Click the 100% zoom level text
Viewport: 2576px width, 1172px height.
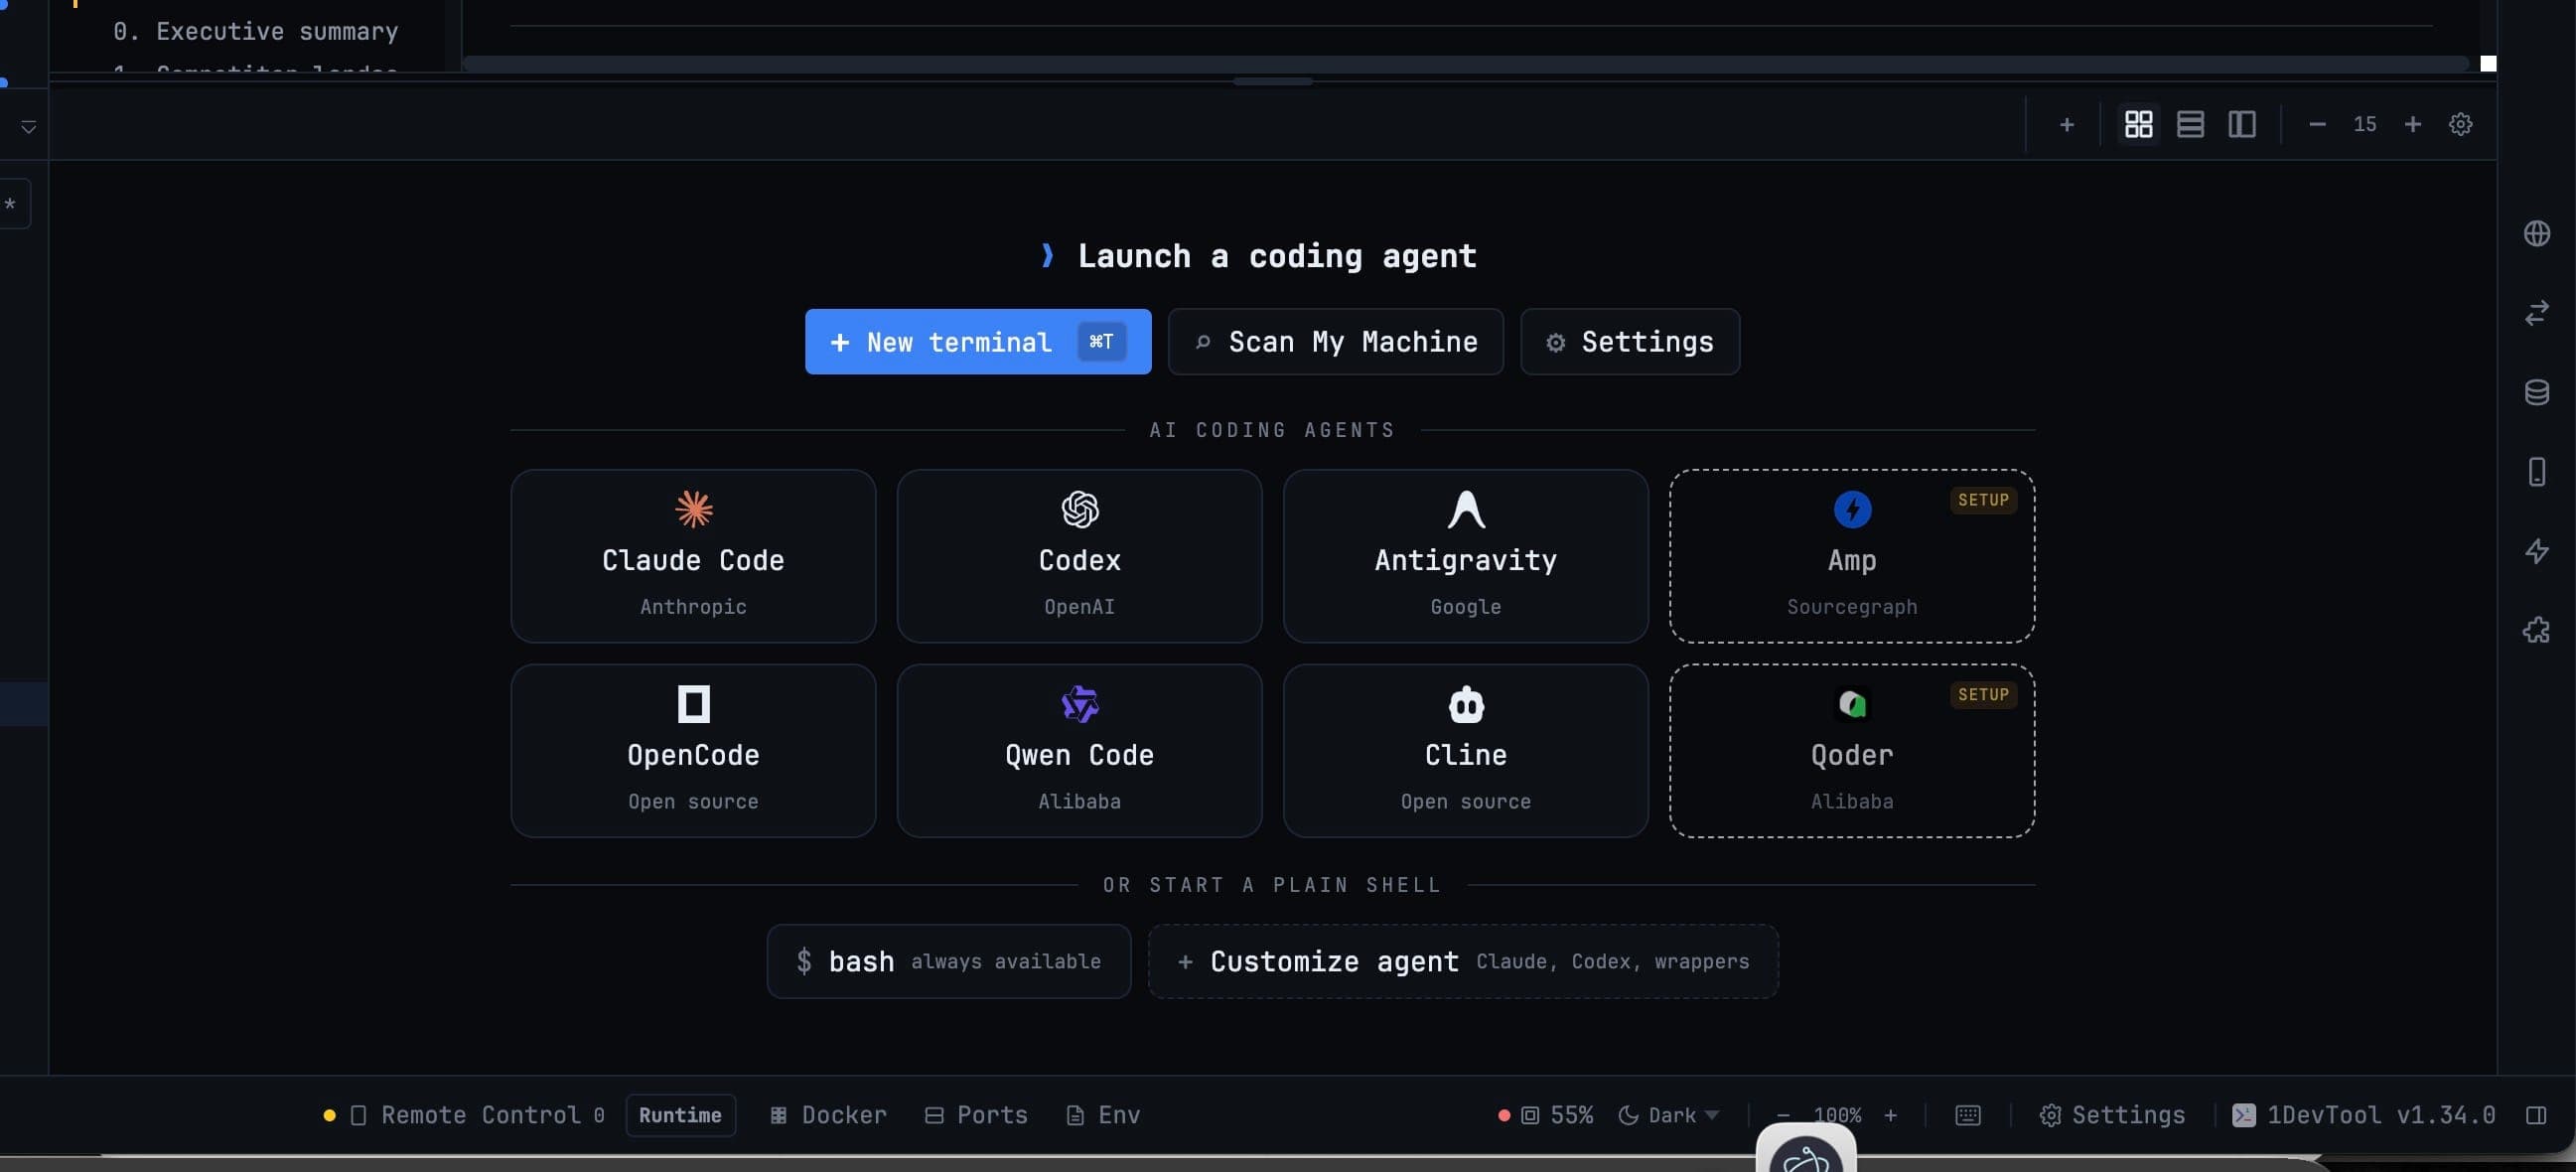[x=1837, y=1115]
